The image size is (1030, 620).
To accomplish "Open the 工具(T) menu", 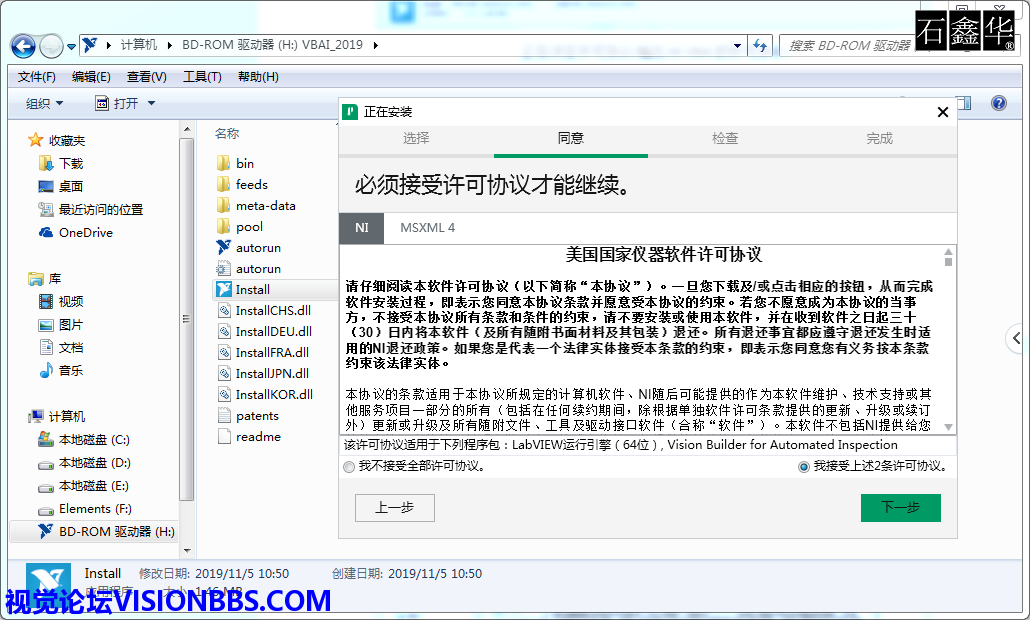I will [x=202, y=77].
